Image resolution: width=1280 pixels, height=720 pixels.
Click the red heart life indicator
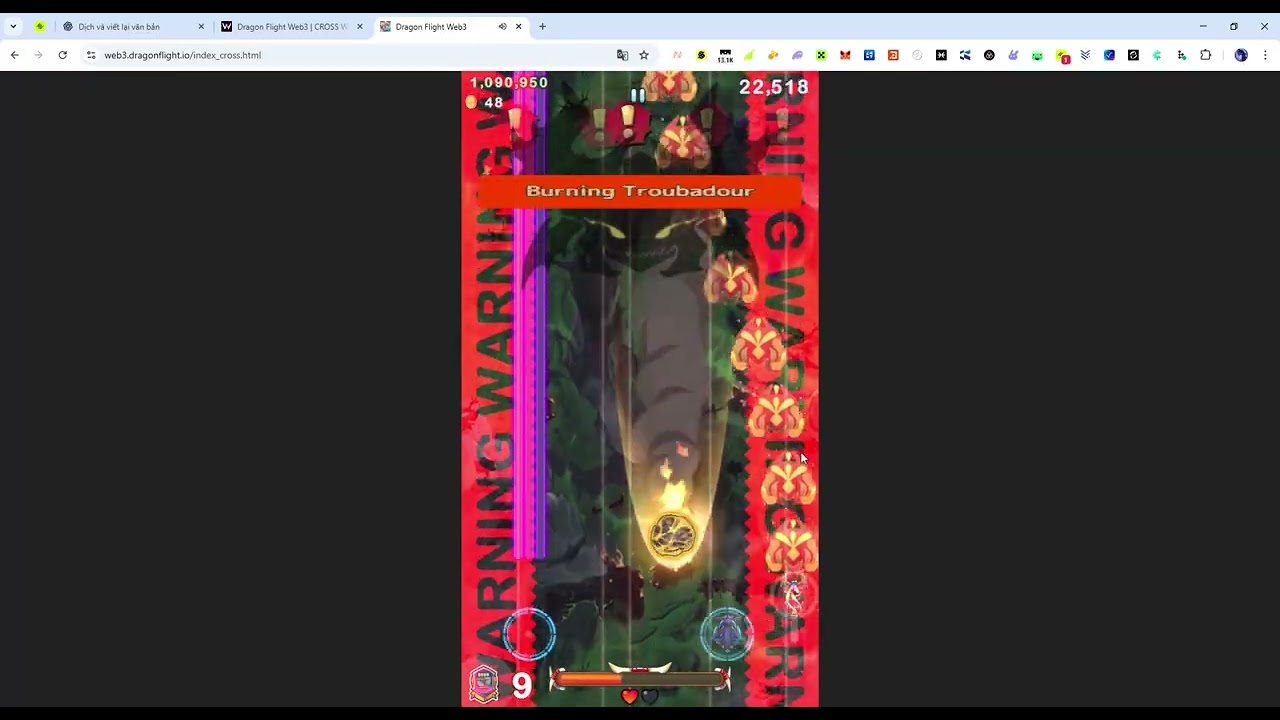[x=630, y=696]
